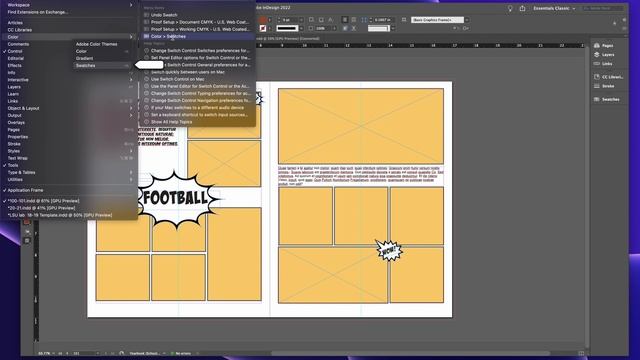This screenshot has width=640, height=360.
Task: Choose Swatches in the Color submenu
Action: tap(102, 65)
